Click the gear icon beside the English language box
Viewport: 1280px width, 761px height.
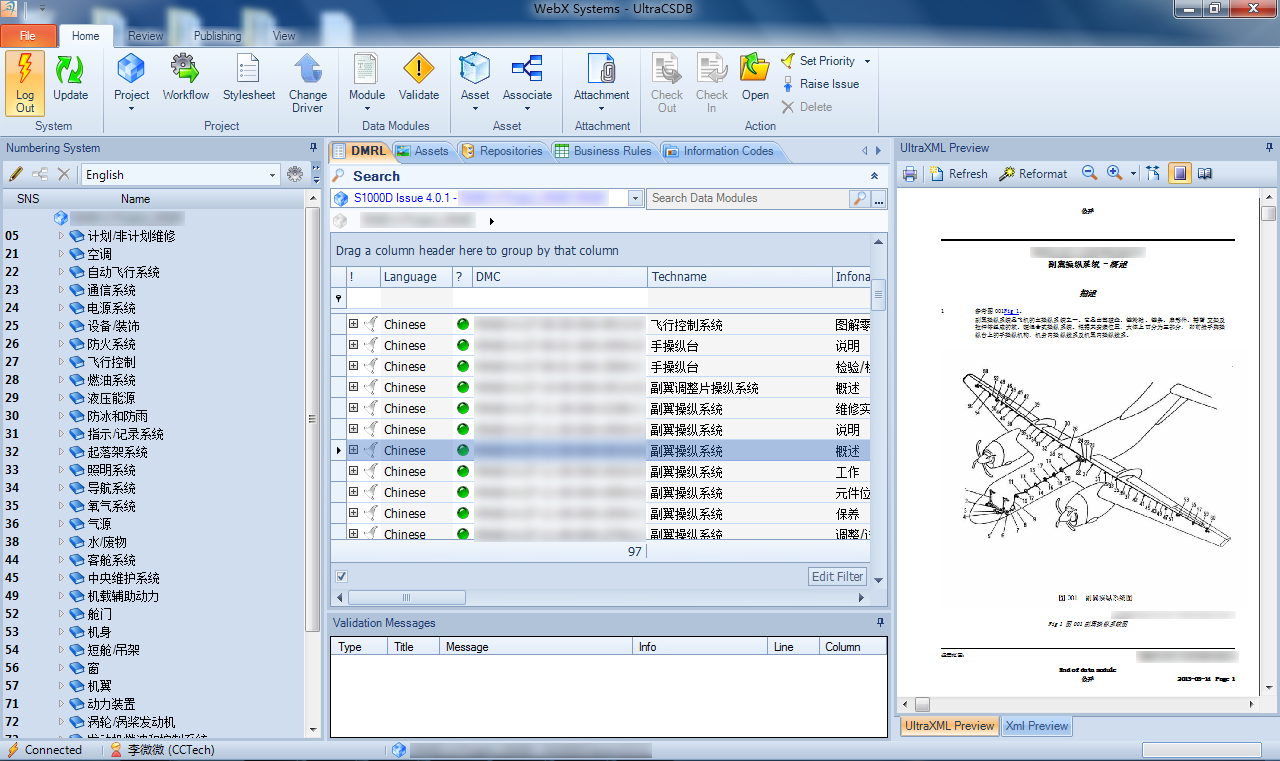coord(294,174)
